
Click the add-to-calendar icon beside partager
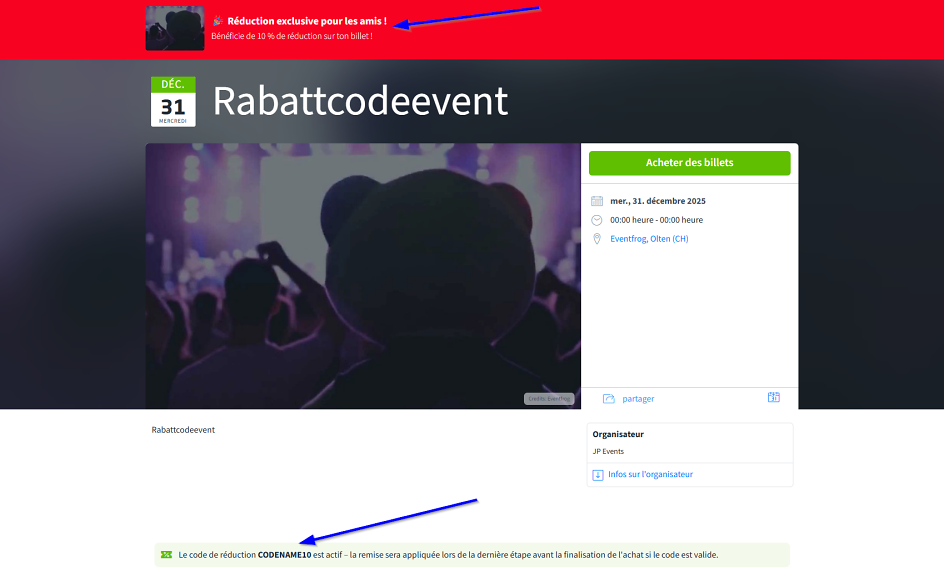[x=773, y=397]
